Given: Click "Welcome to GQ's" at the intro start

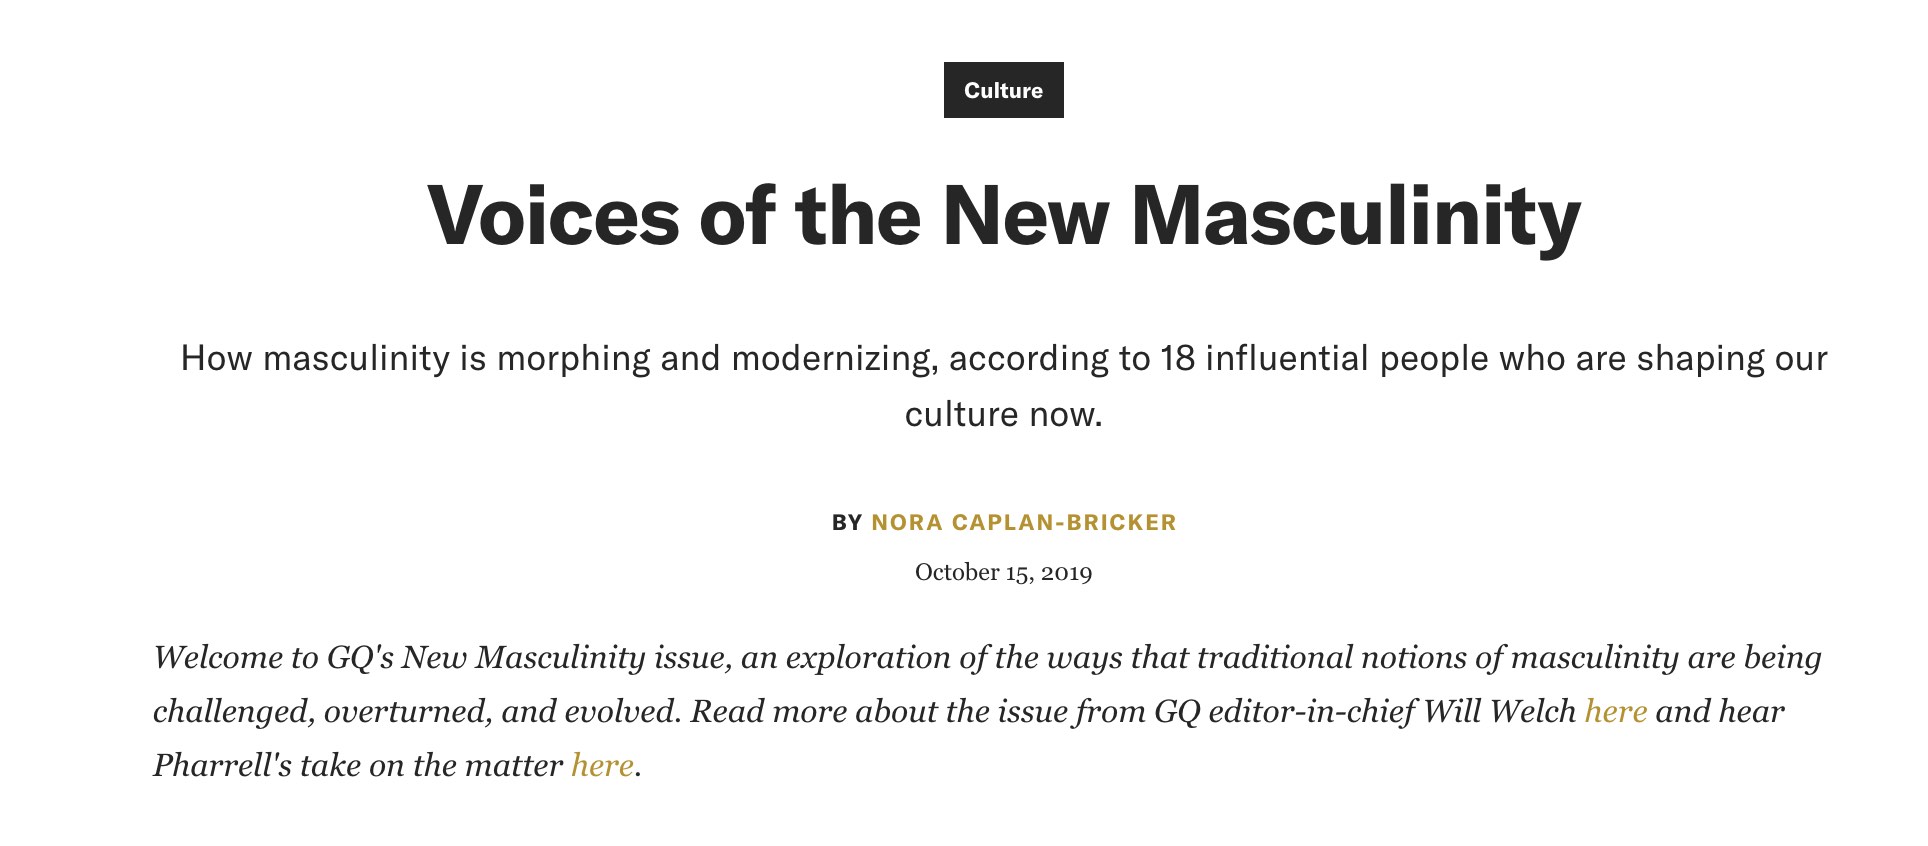Looking at the screenshot, I should (273, 657).
